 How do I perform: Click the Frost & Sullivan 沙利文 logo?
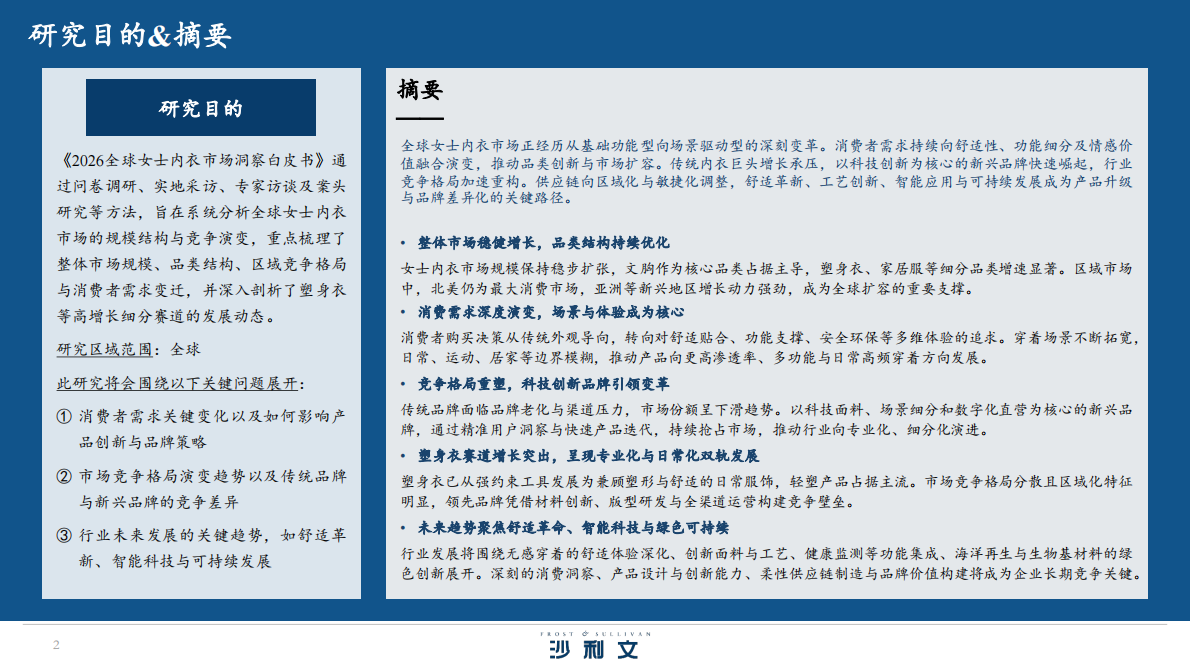click(595, 645)
